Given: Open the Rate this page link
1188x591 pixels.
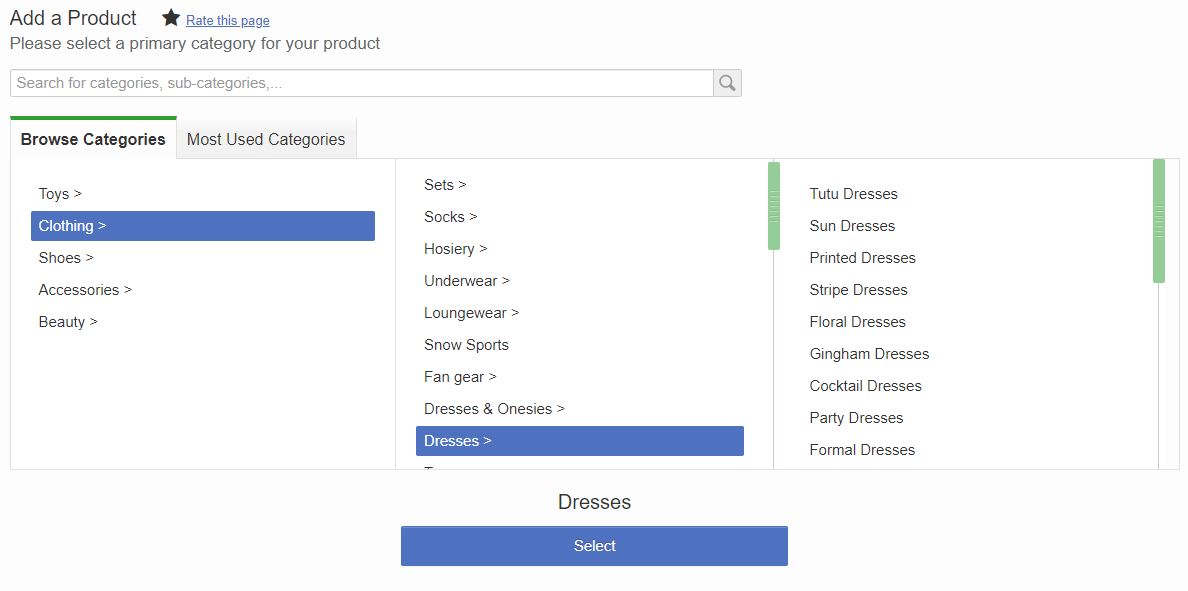Looking at the screenshot, I should tap(227, 21).
